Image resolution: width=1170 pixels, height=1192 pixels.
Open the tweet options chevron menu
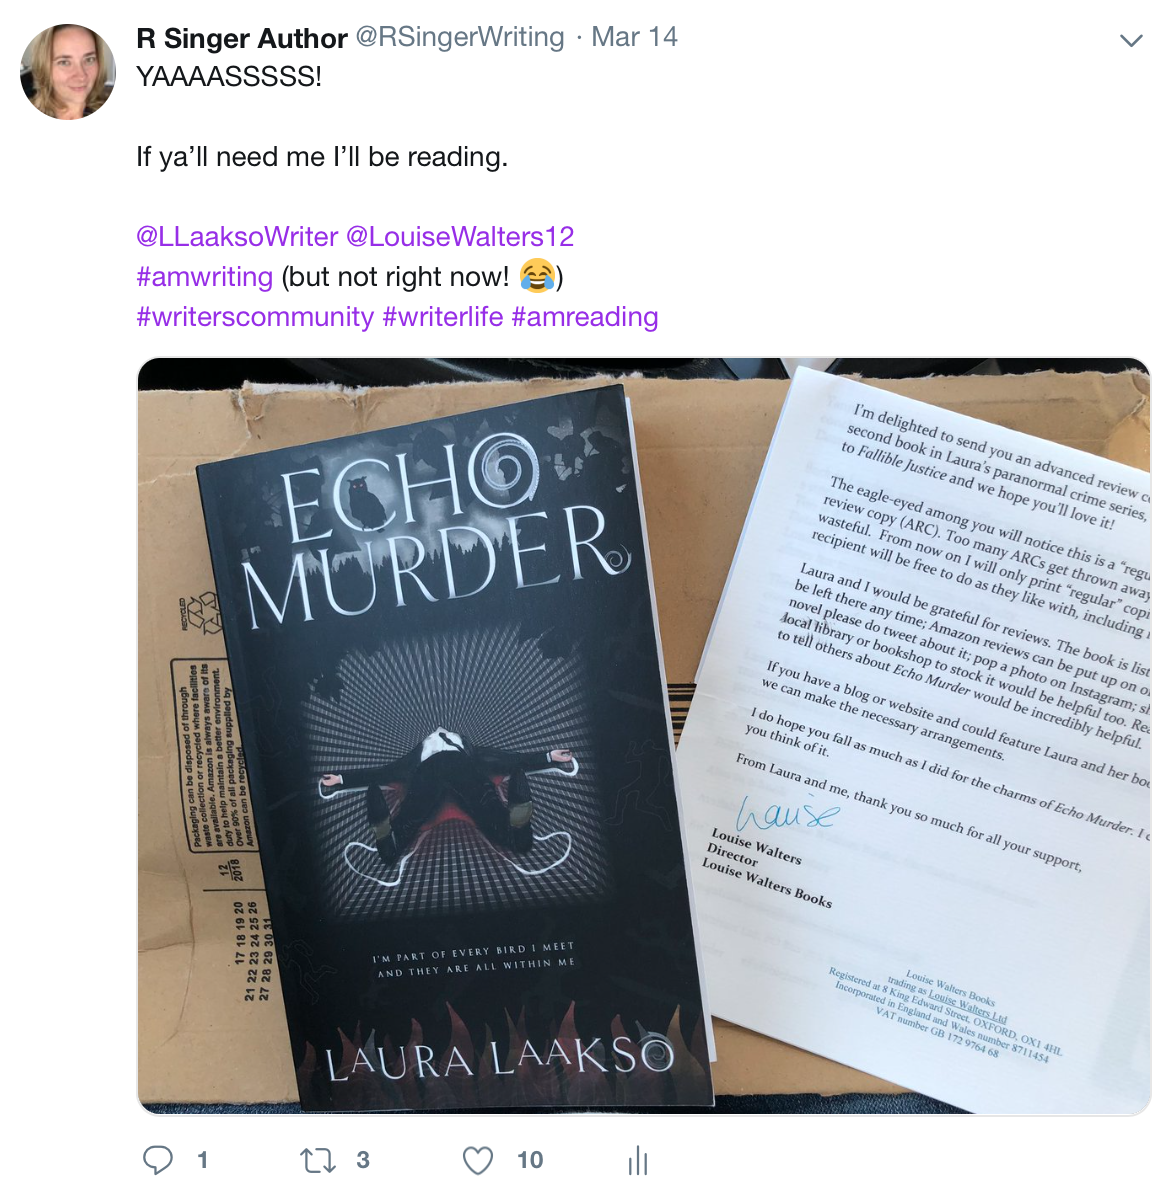[1131, 40]
